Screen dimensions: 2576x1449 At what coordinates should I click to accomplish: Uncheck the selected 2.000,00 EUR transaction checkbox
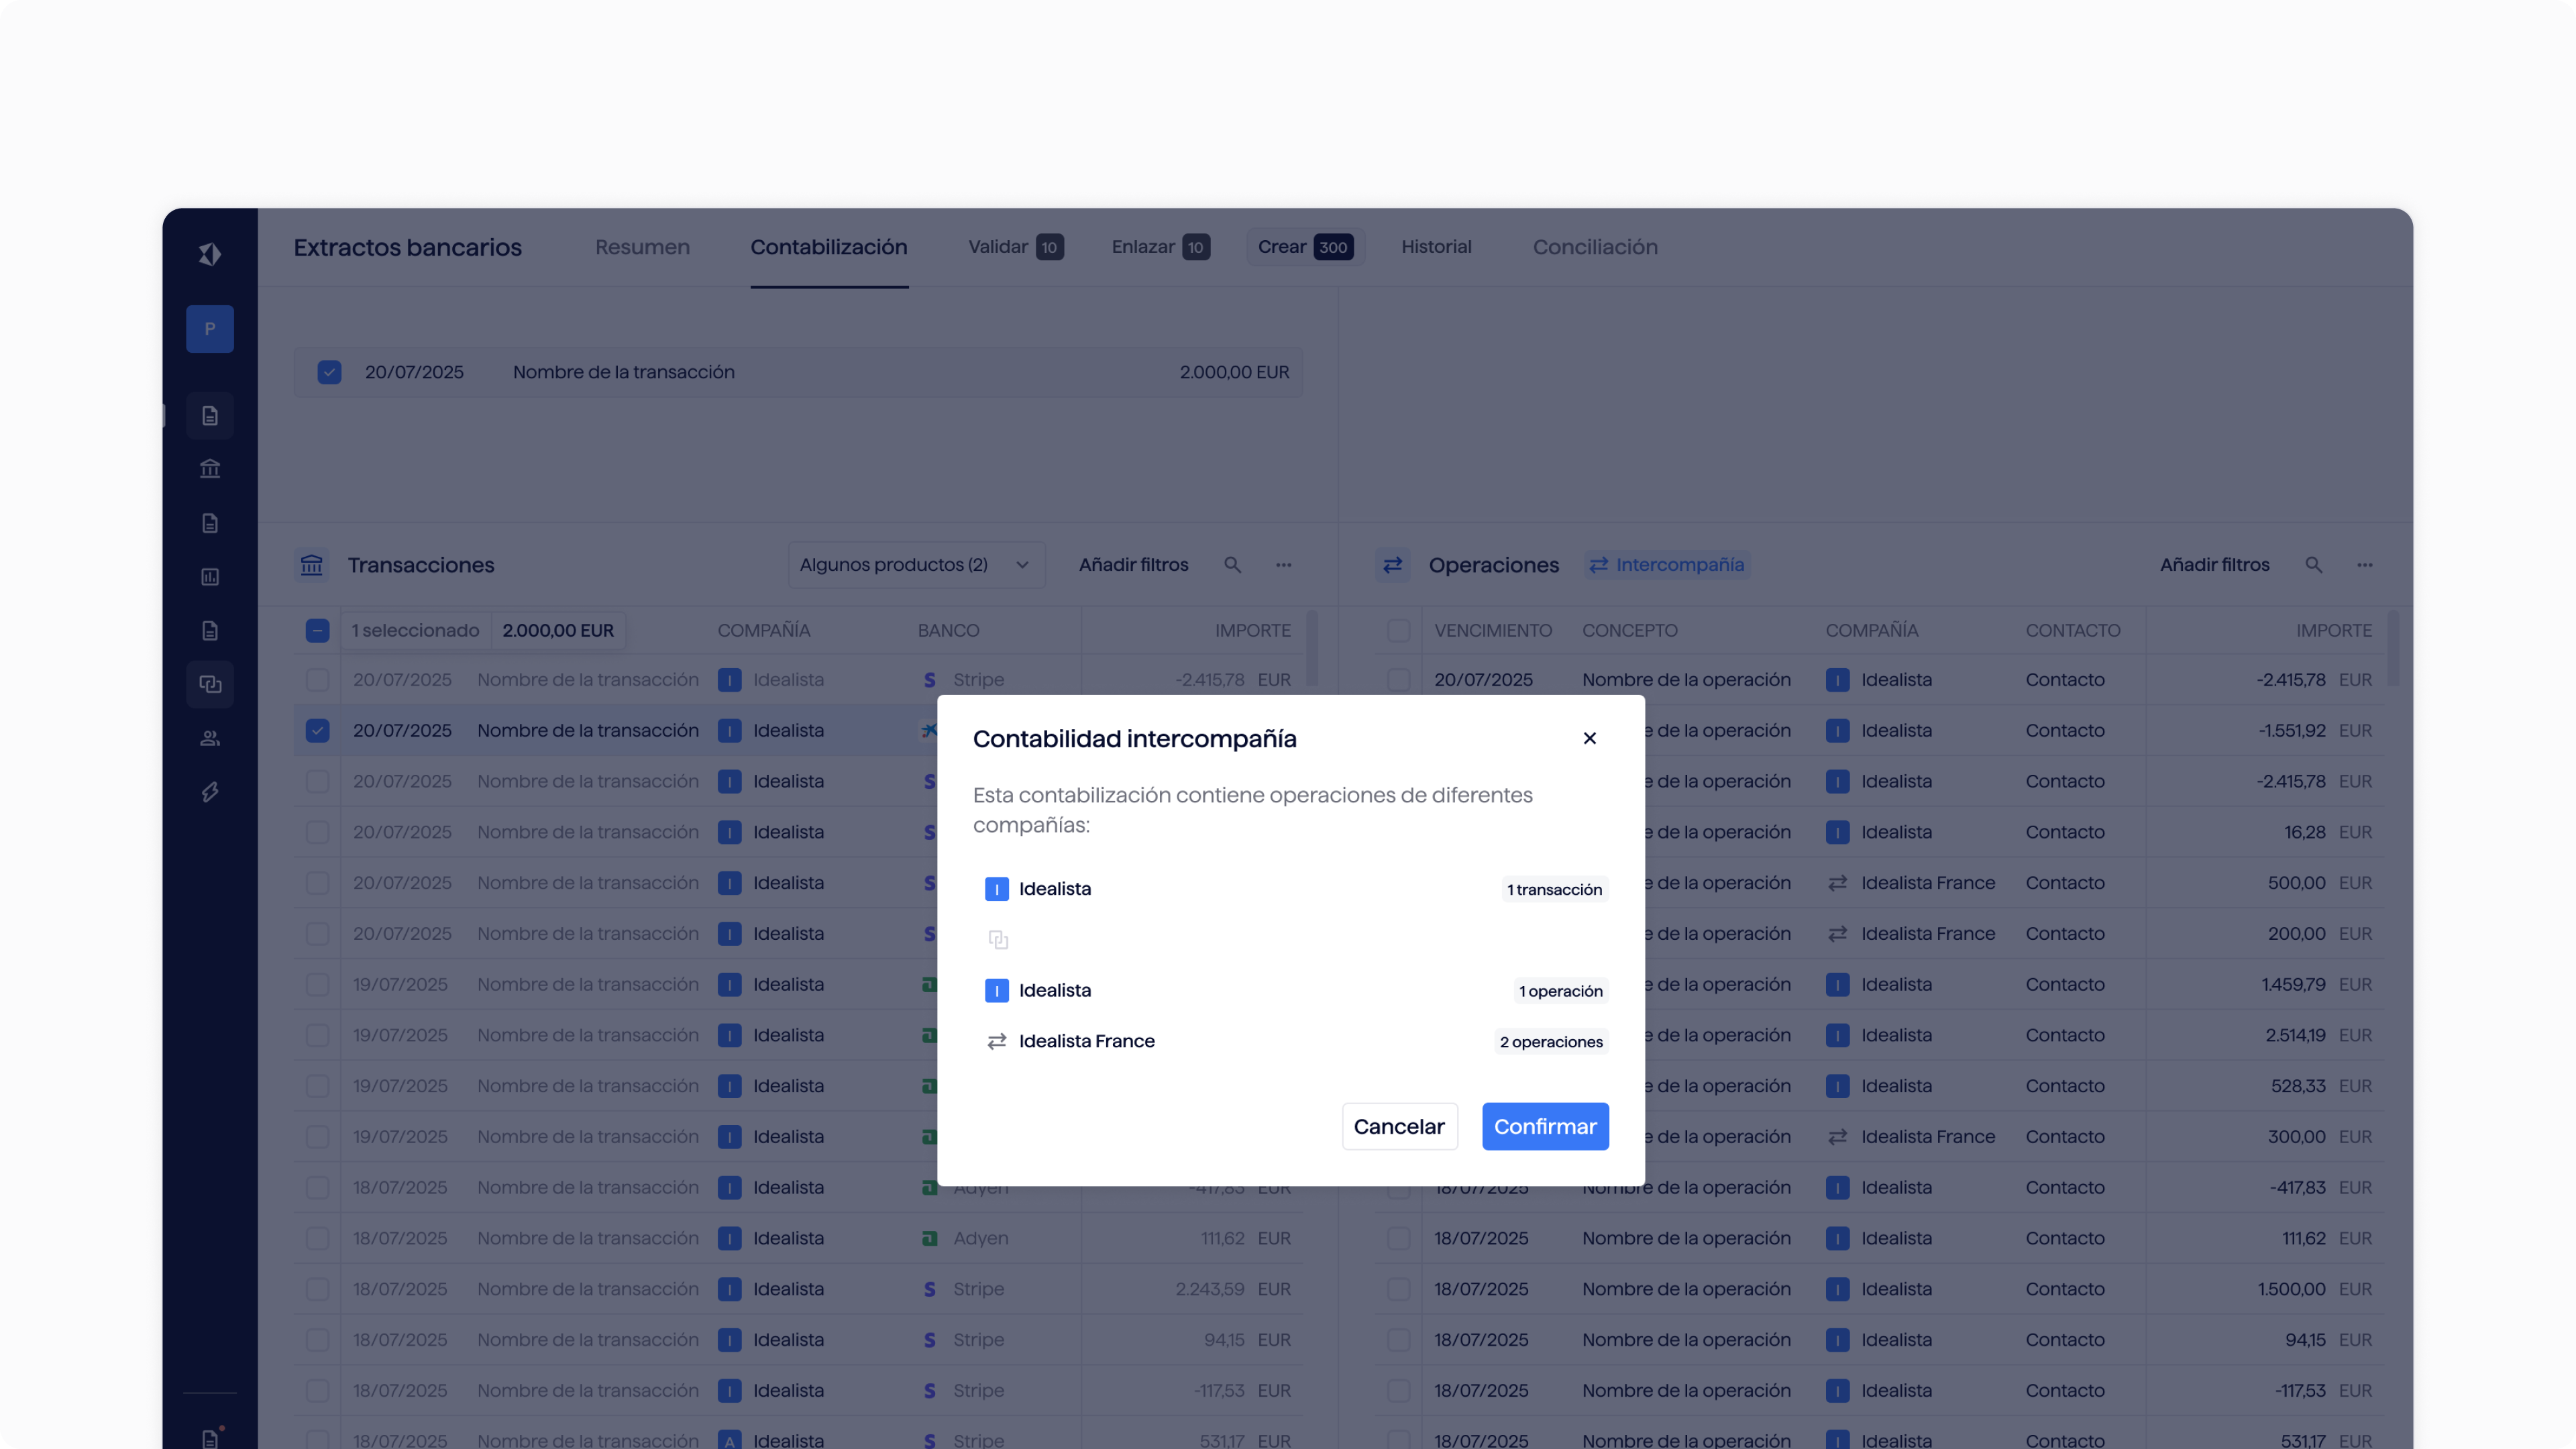click(329, 372)
